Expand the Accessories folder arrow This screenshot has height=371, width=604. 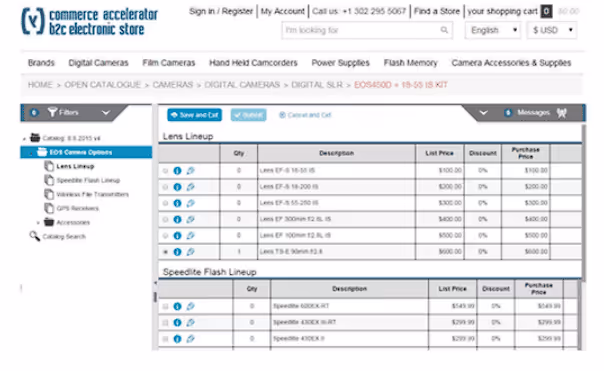pyautogui.click(x=38, y=223)
